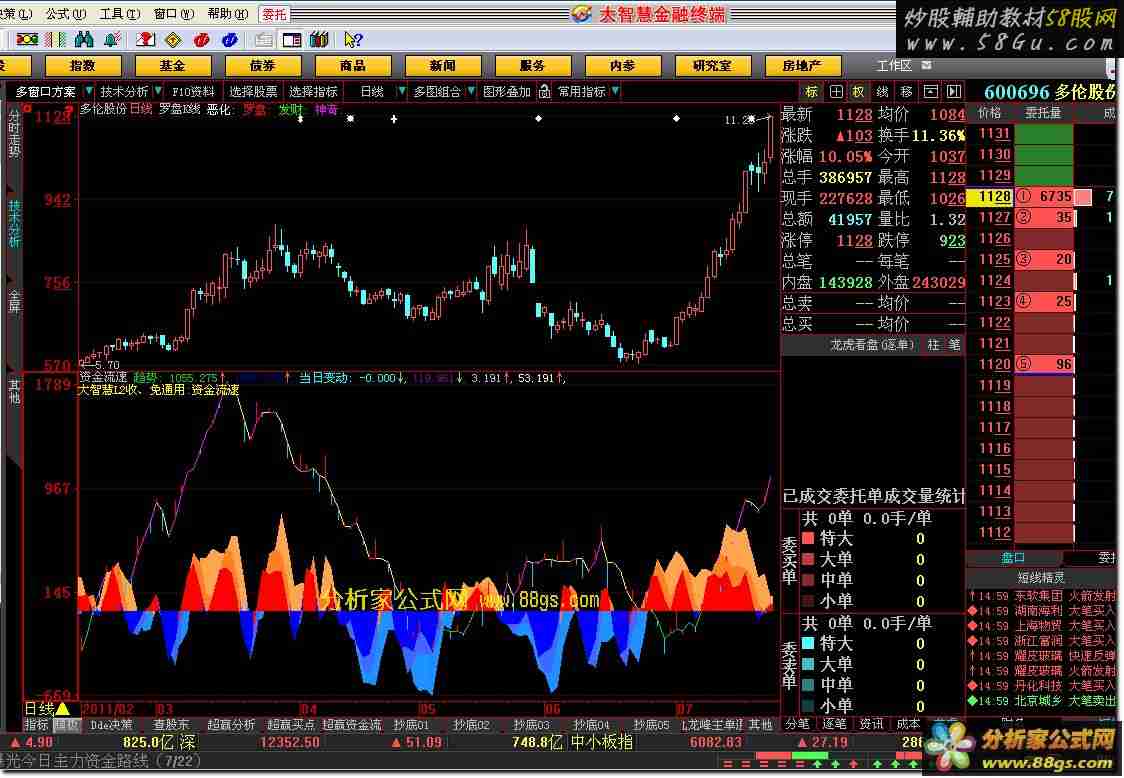Viewport: 1124px width, 778px height.
Task: Click the play-to-end panel icon
Action: click(x=953, y=92)
